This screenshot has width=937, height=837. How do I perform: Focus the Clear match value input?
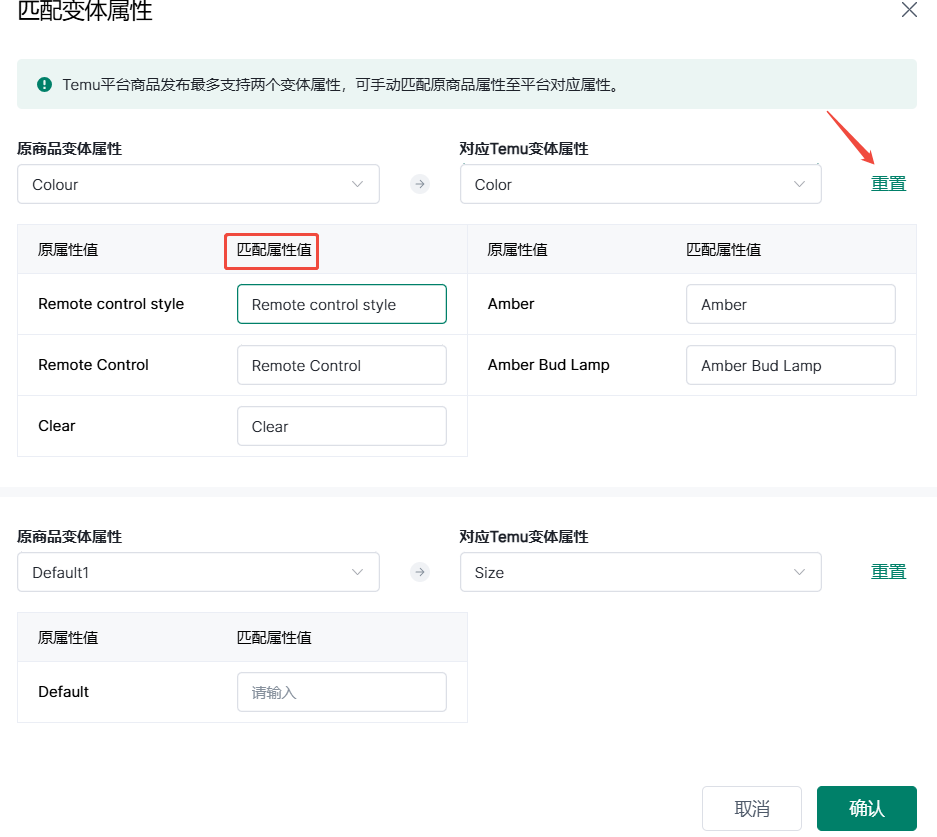click(342, 426)
